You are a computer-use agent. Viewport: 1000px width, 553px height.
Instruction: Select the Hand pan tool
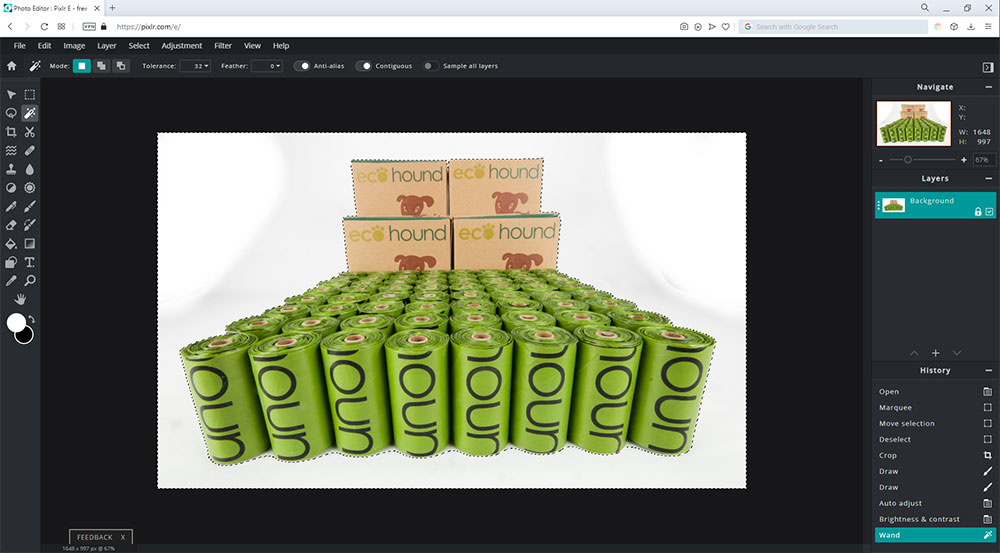(x=20, y=299)
